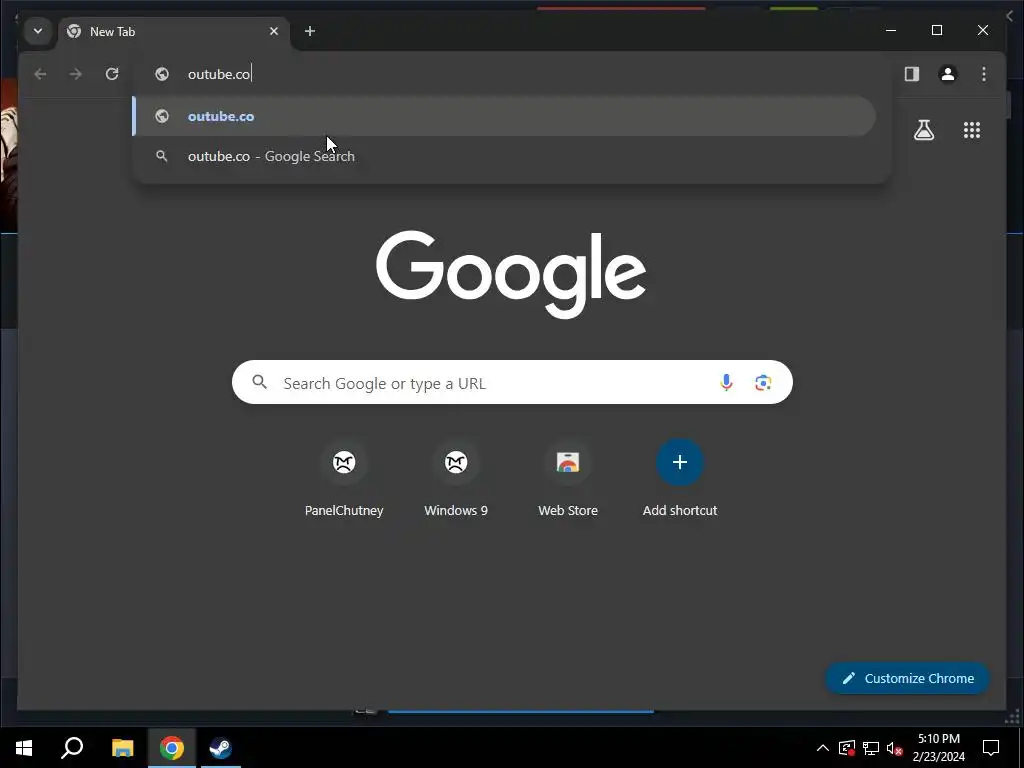Viewport: 1024px width, 768px height.
Task: Choose the outube.co Google Search suggestion
Action: [504, 156]
